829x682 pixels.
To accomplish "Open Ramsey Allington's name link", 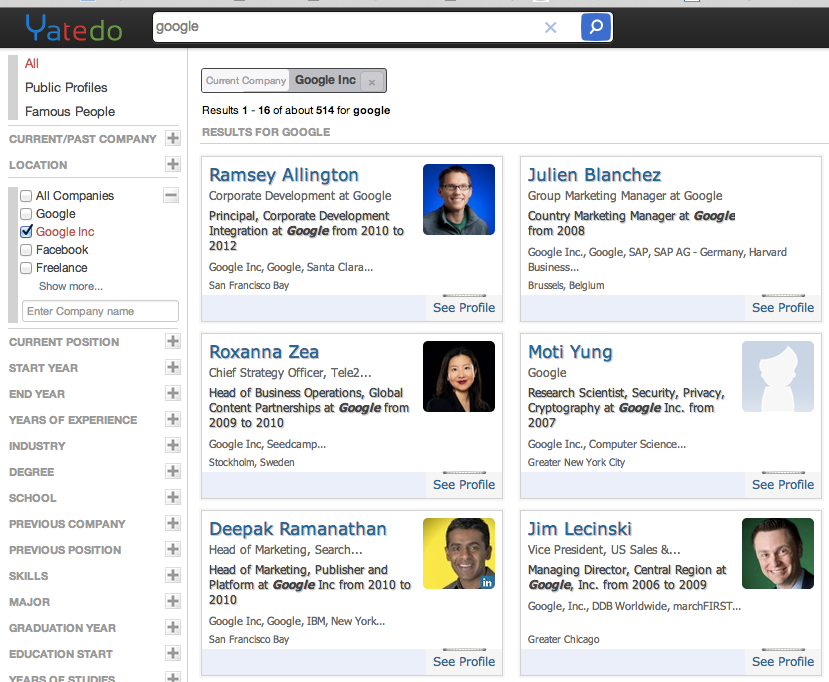I will (x=283, y=175).
